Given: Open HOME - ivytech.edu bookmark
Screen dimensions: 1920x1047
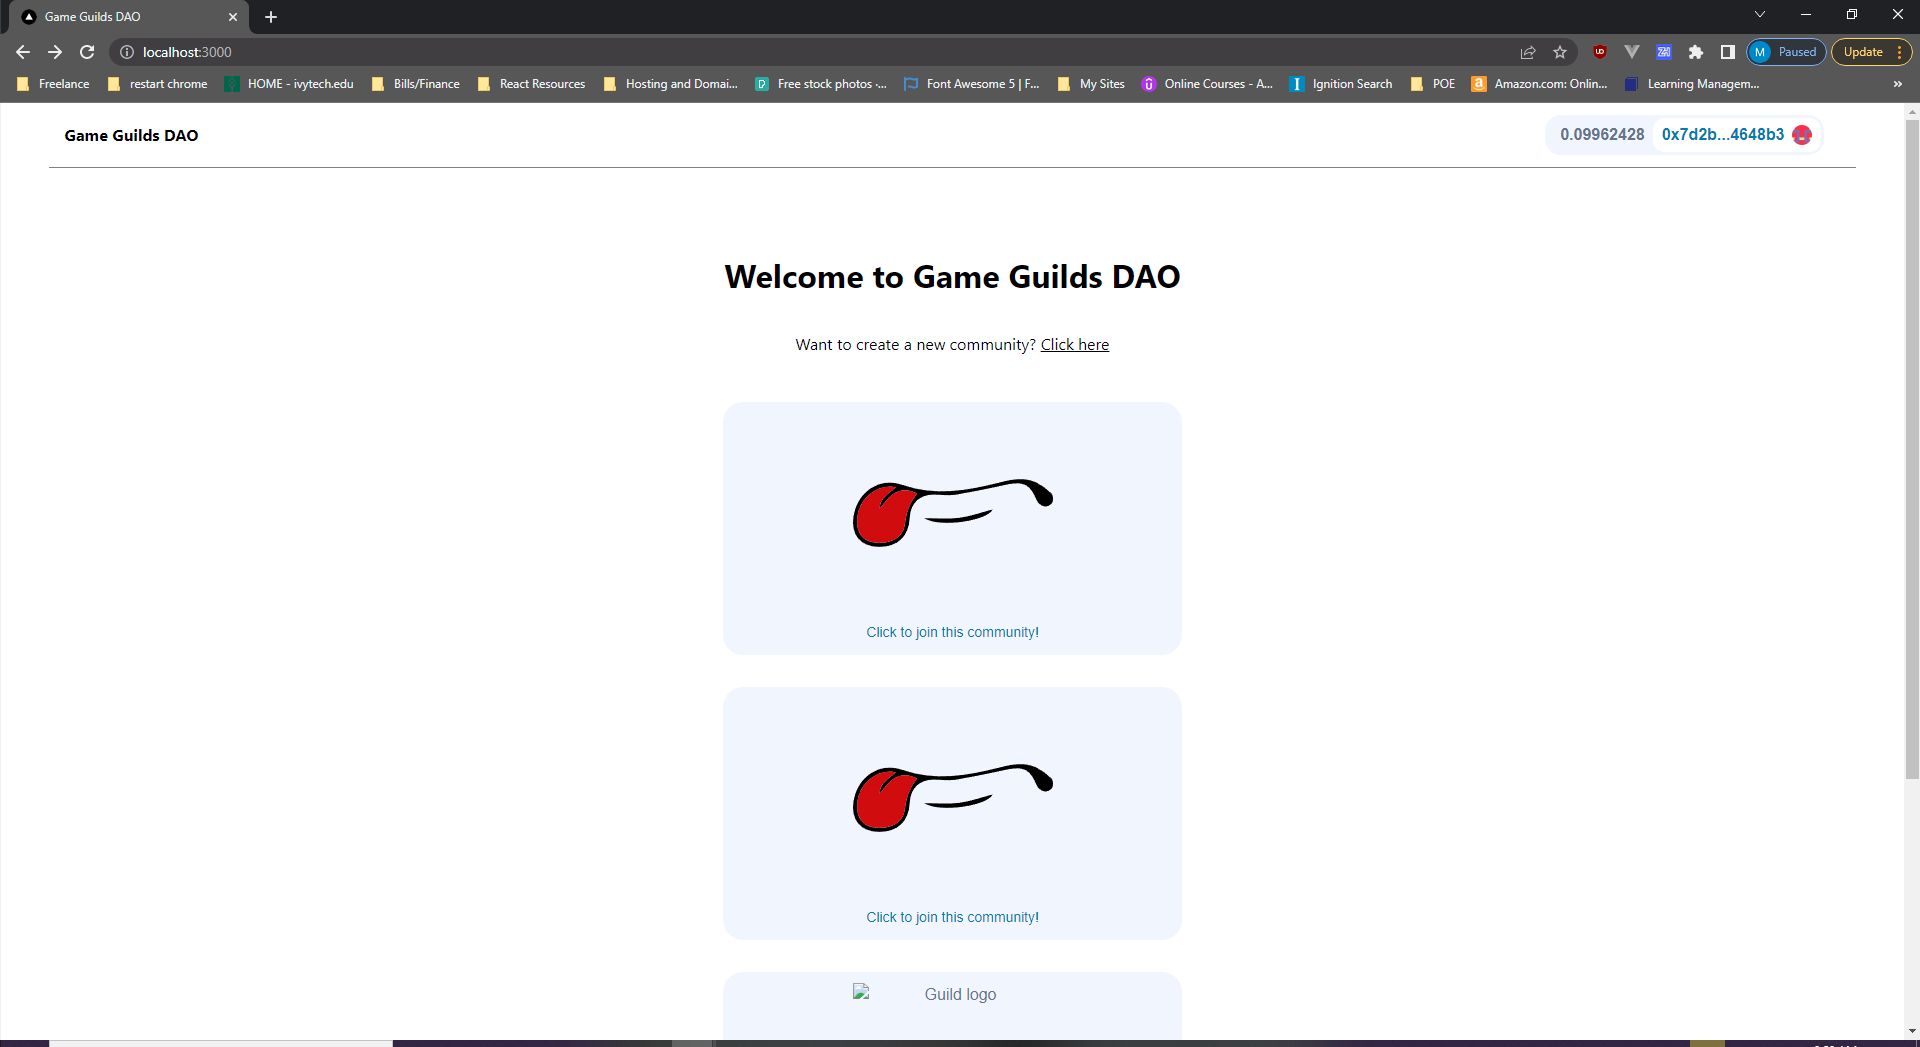Looking at the screenshot, I should (290, 84).
